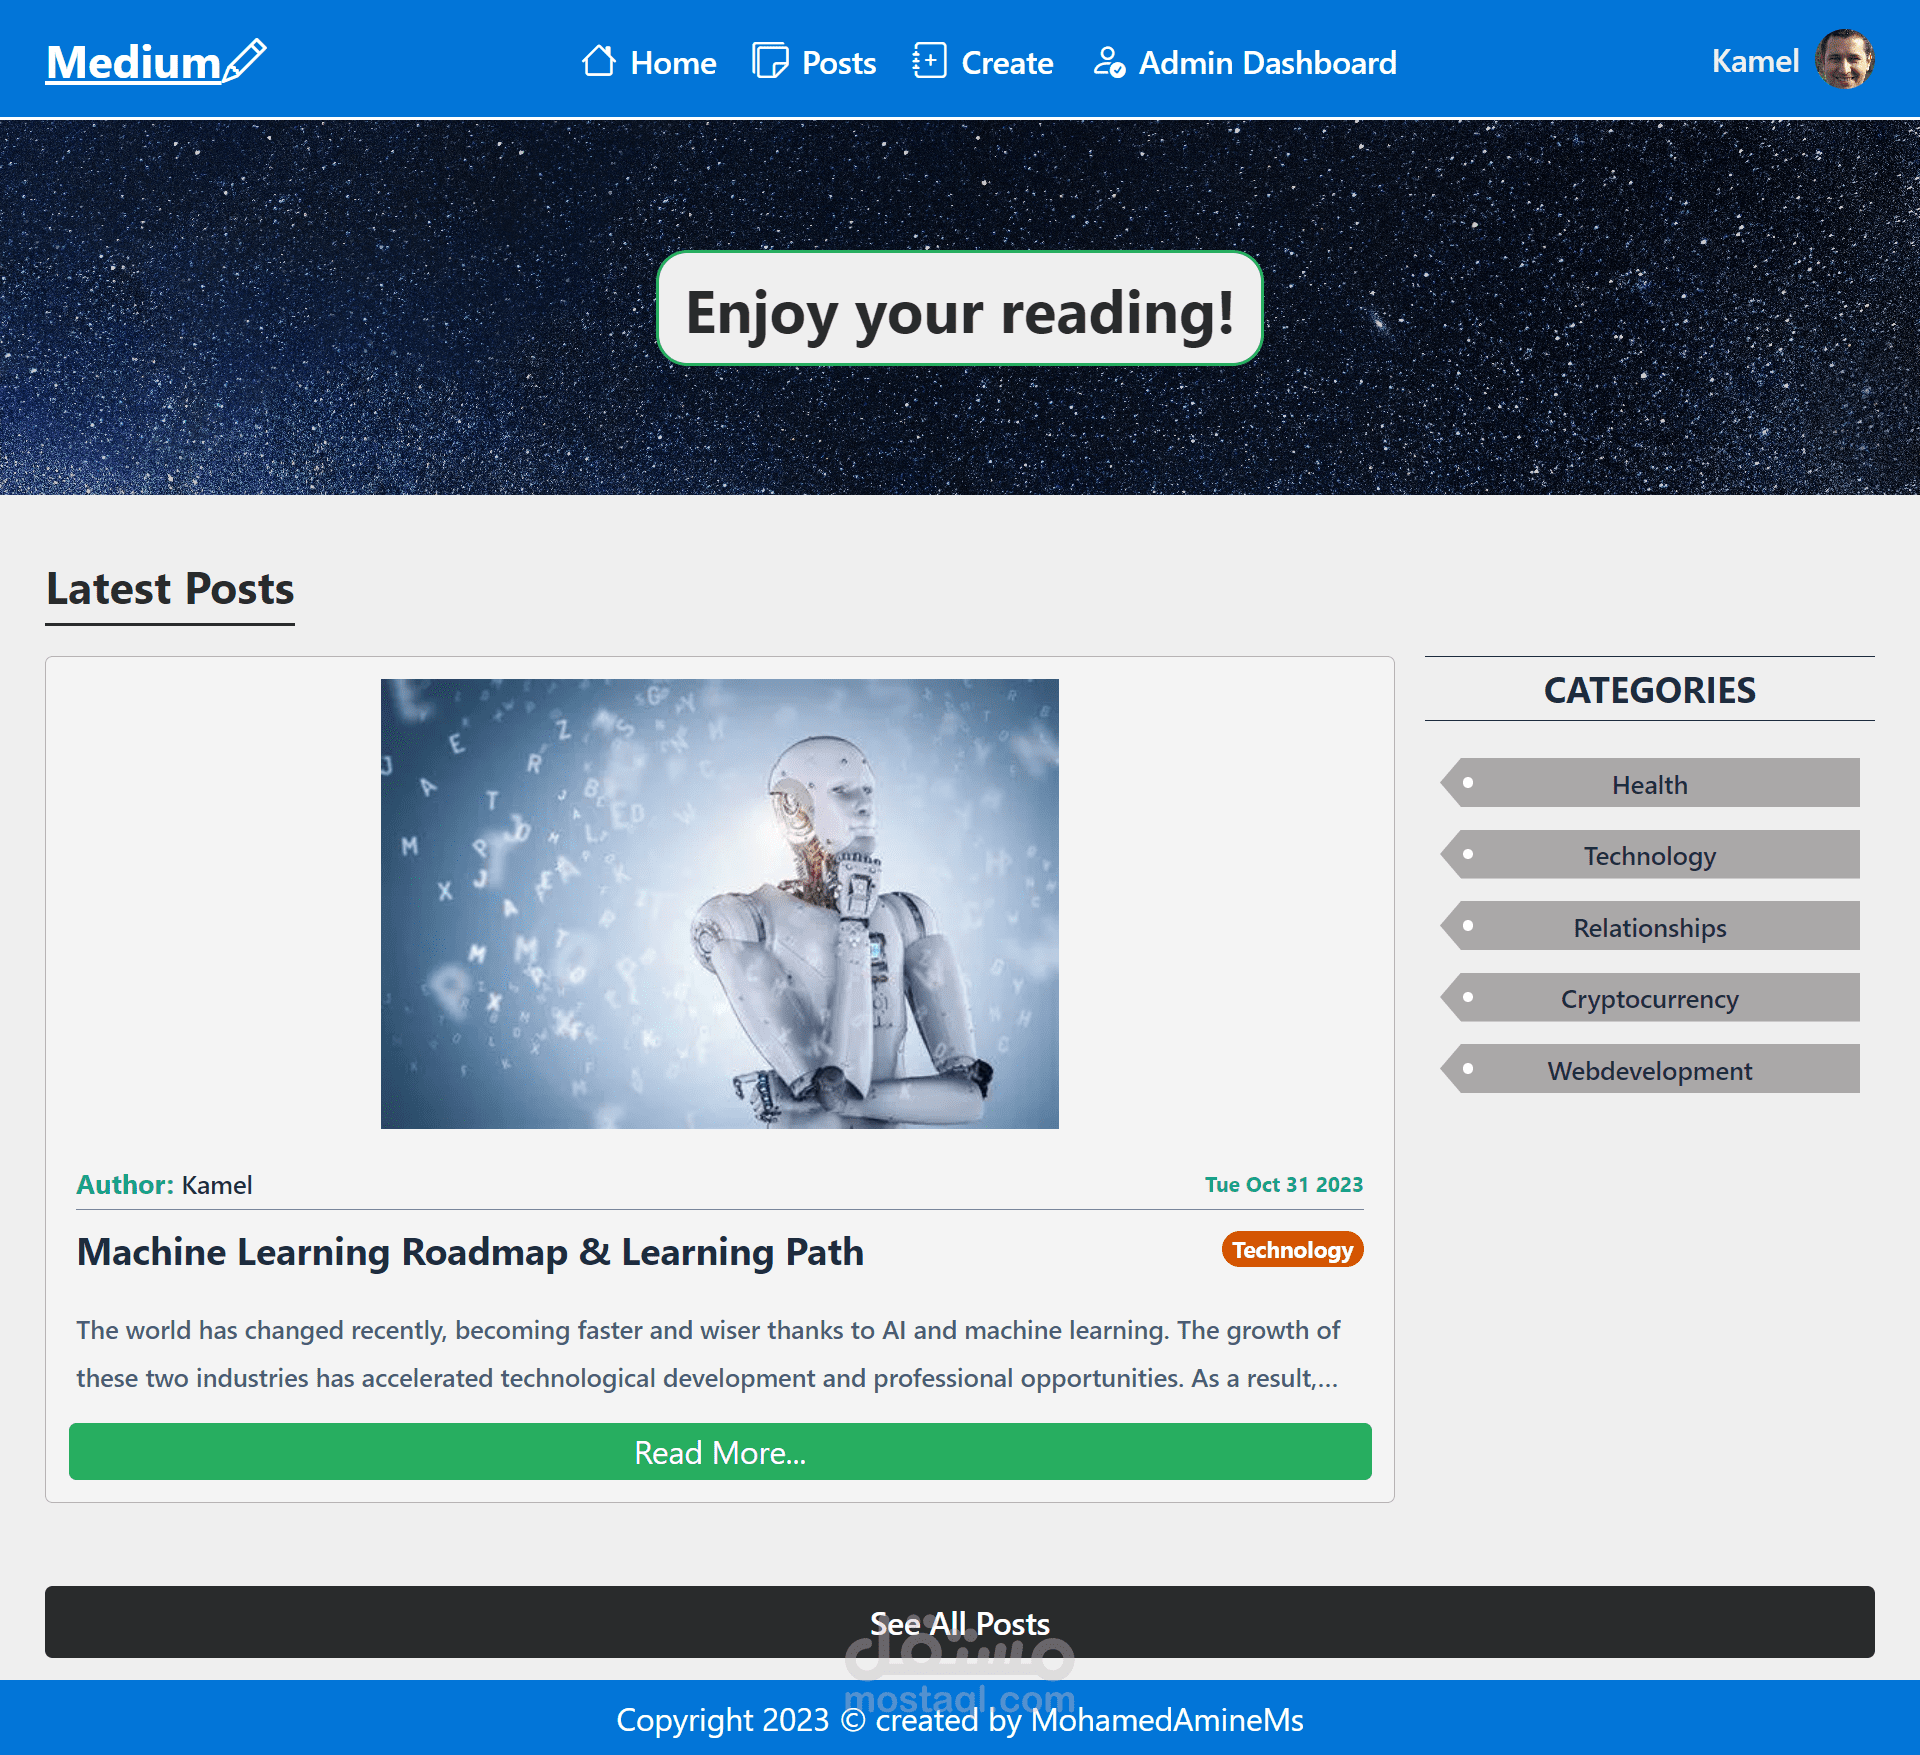Click the Read More... green button
The width and height of the screenshot is (1920, 1755).
[x=720, y=1451]
